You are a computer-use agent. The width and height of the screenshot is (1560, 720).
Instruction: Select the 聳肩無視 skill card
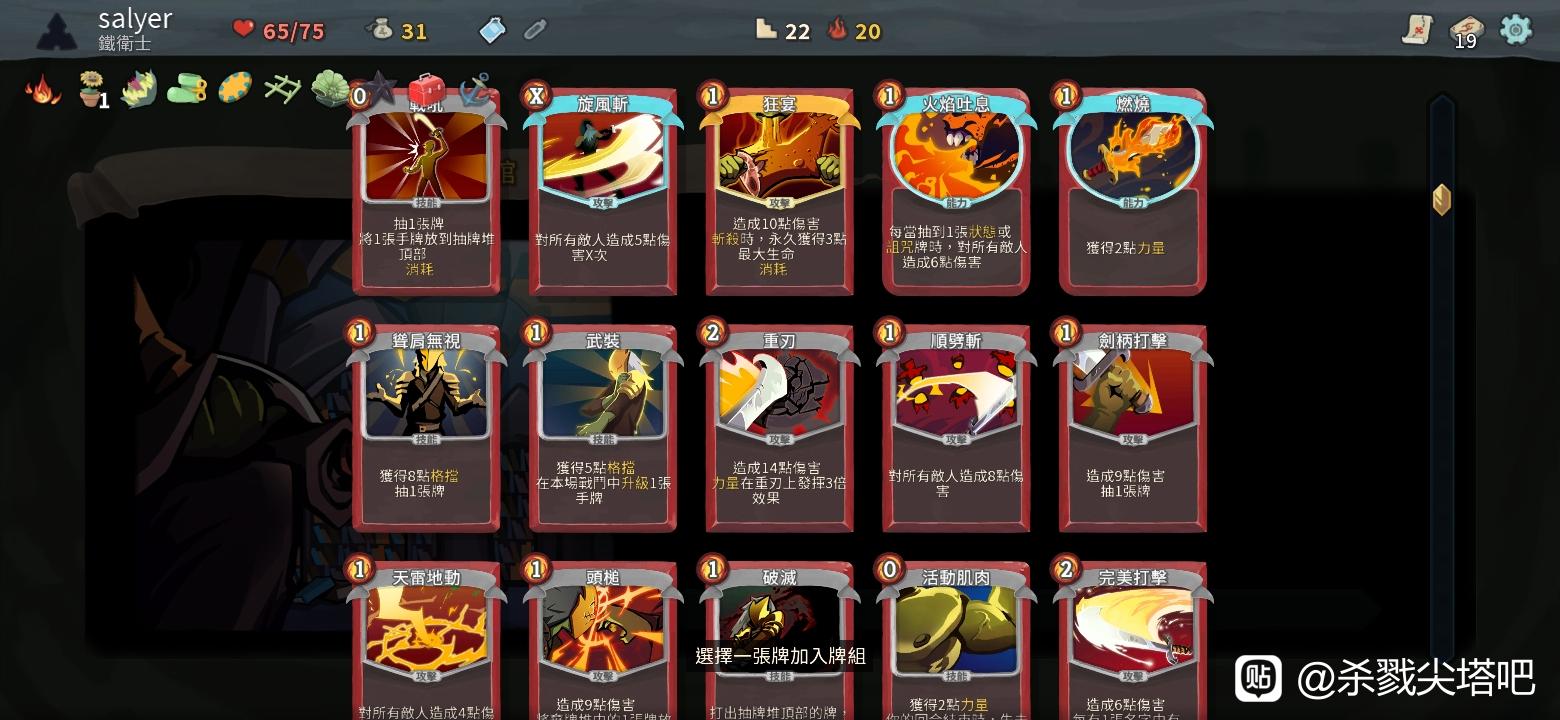[x=426, y=428]
